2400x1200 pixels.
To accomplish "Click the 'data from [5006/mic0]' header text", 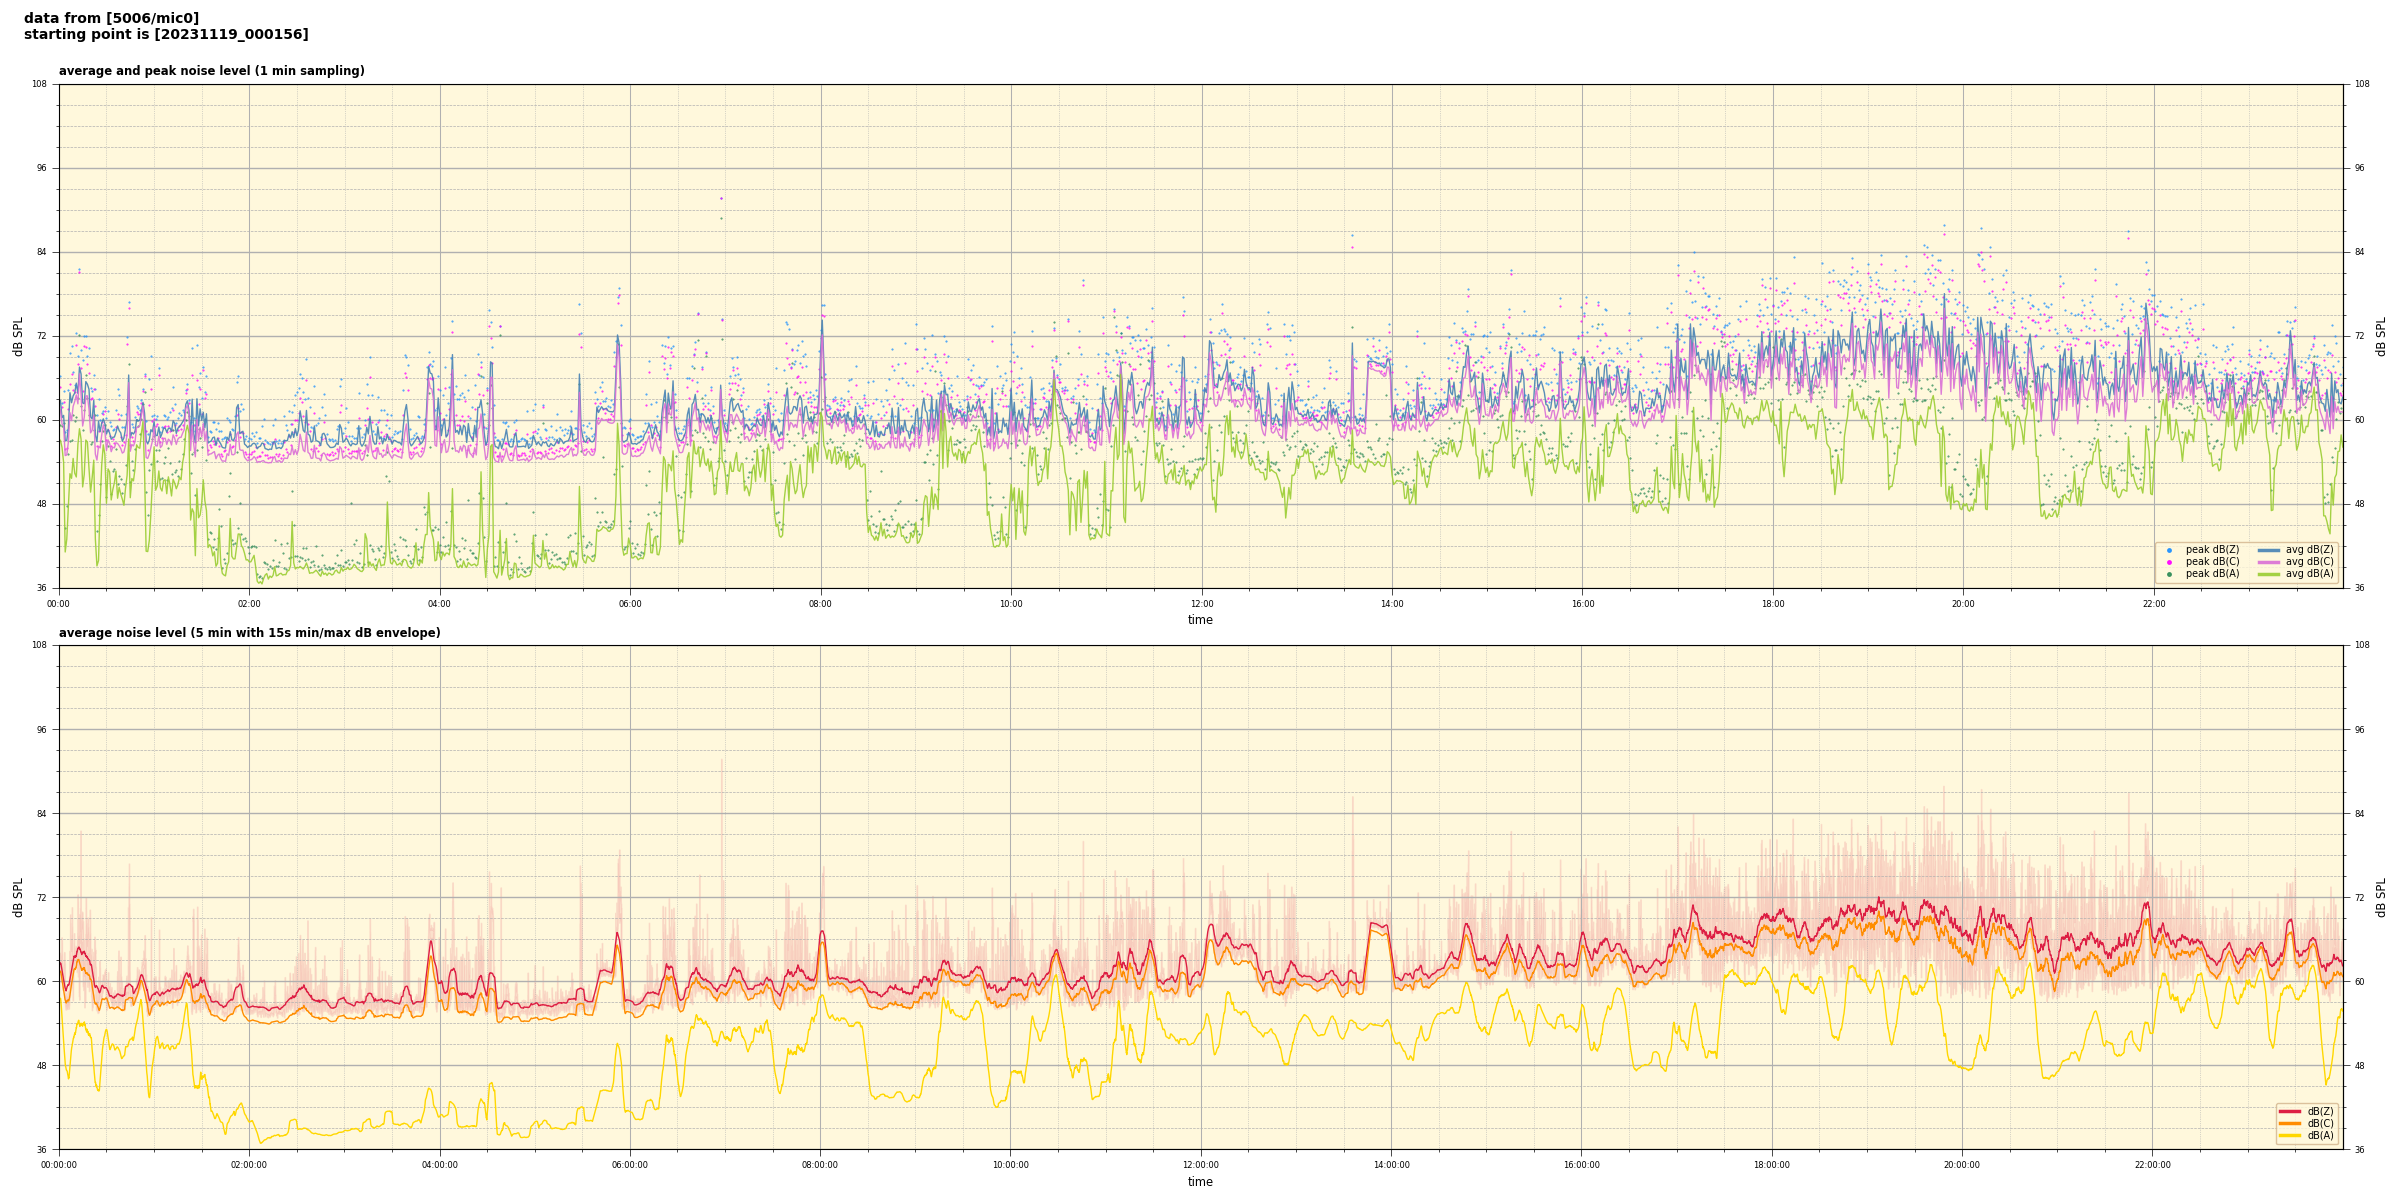I will pyautogui.click(x=111, y=18).
